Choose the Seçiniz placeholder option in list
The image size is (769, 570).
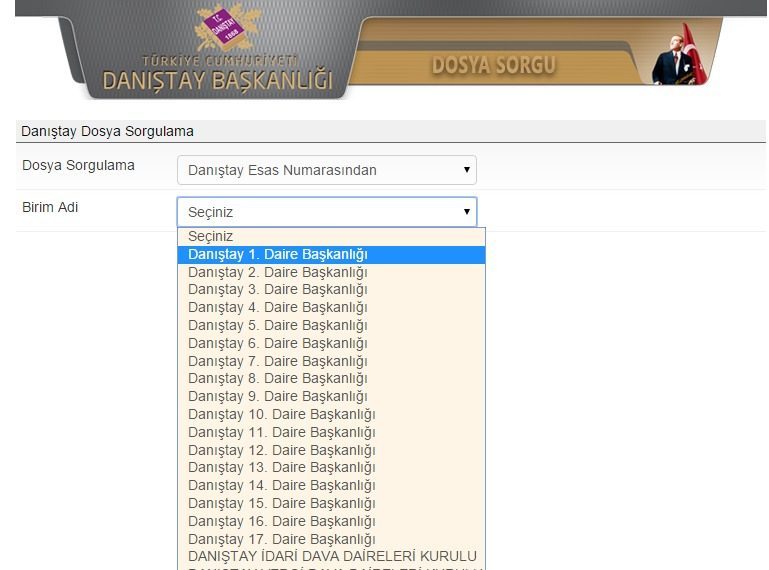[211, 237]
